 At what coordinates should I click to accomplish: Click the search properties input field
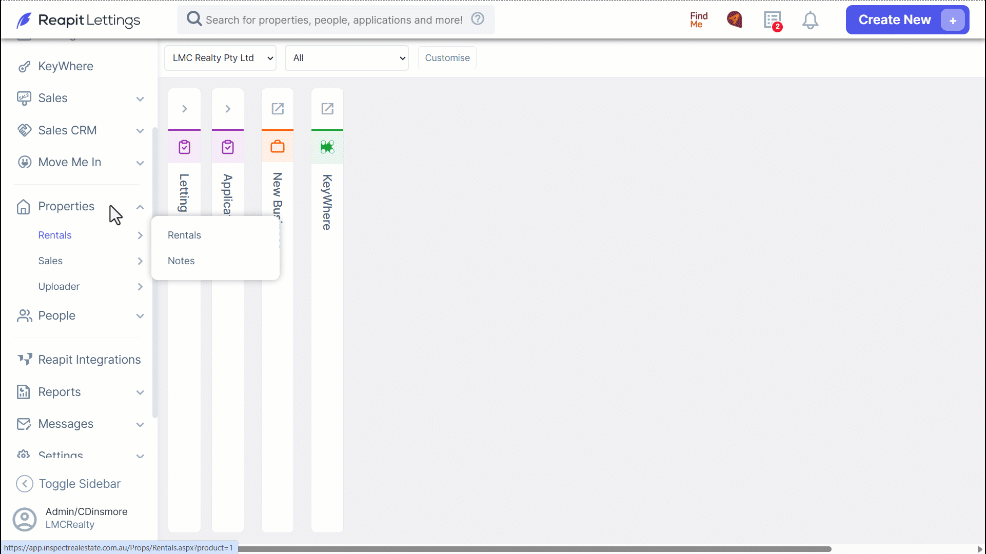click(334, 19)
